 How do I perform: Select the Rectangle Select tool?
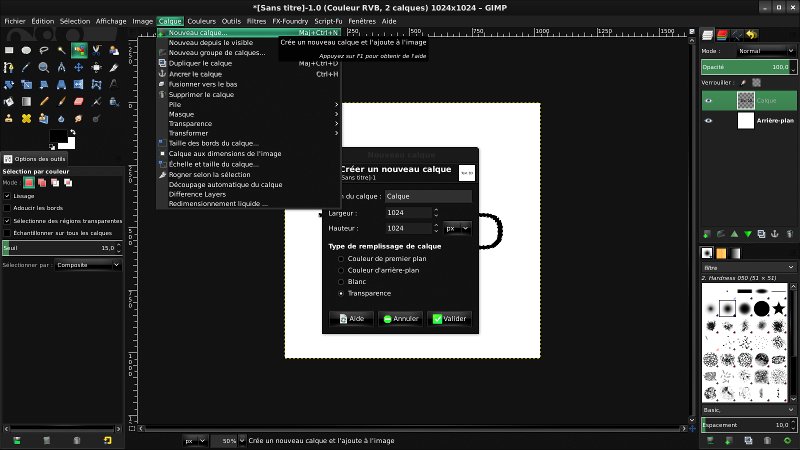tap(9, 50)
